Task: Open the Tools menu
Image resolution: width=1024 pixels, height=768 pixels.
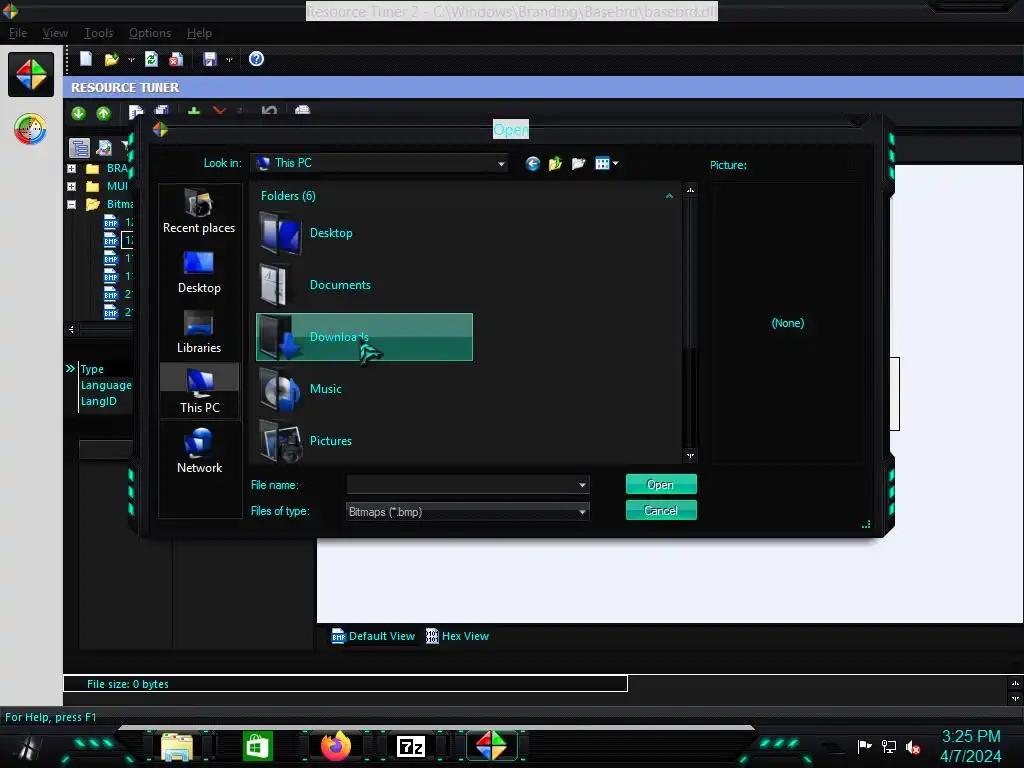Action: coord(99,33)
